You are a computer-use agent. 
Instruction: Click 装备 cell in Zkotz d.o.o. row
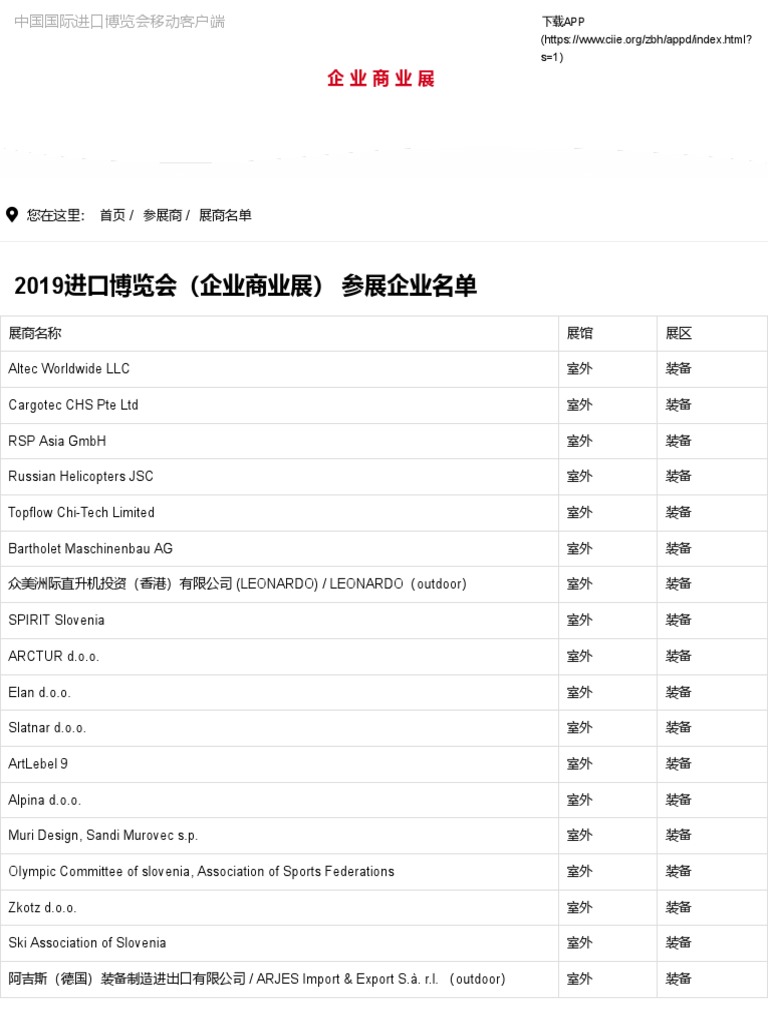click(679, 908)
